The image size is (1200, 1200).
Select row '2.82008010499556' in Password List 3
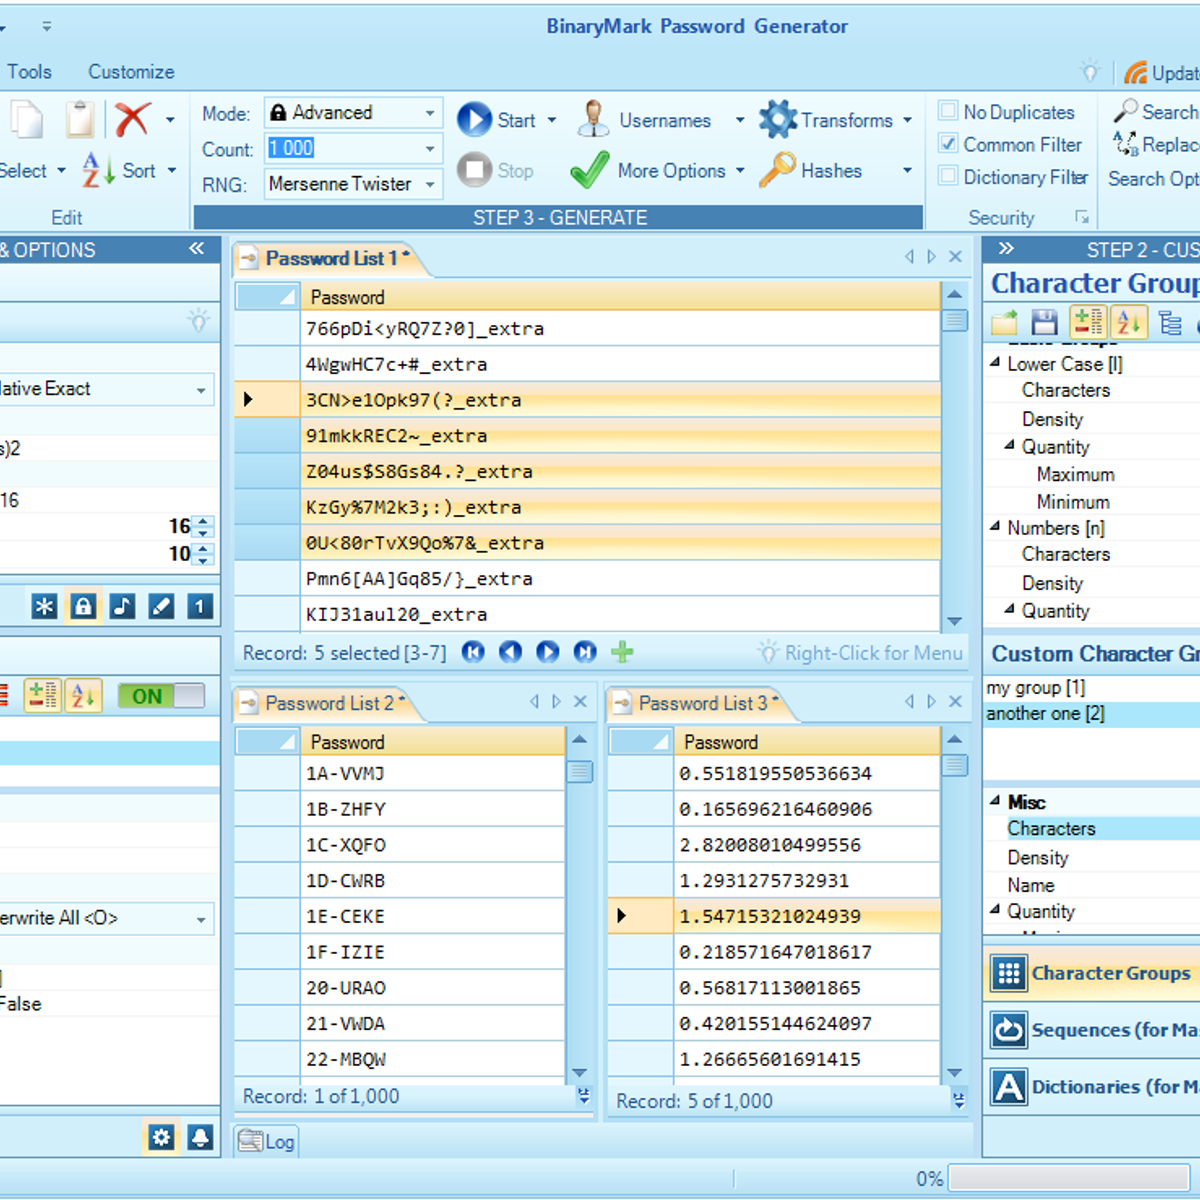pos(806,845)
